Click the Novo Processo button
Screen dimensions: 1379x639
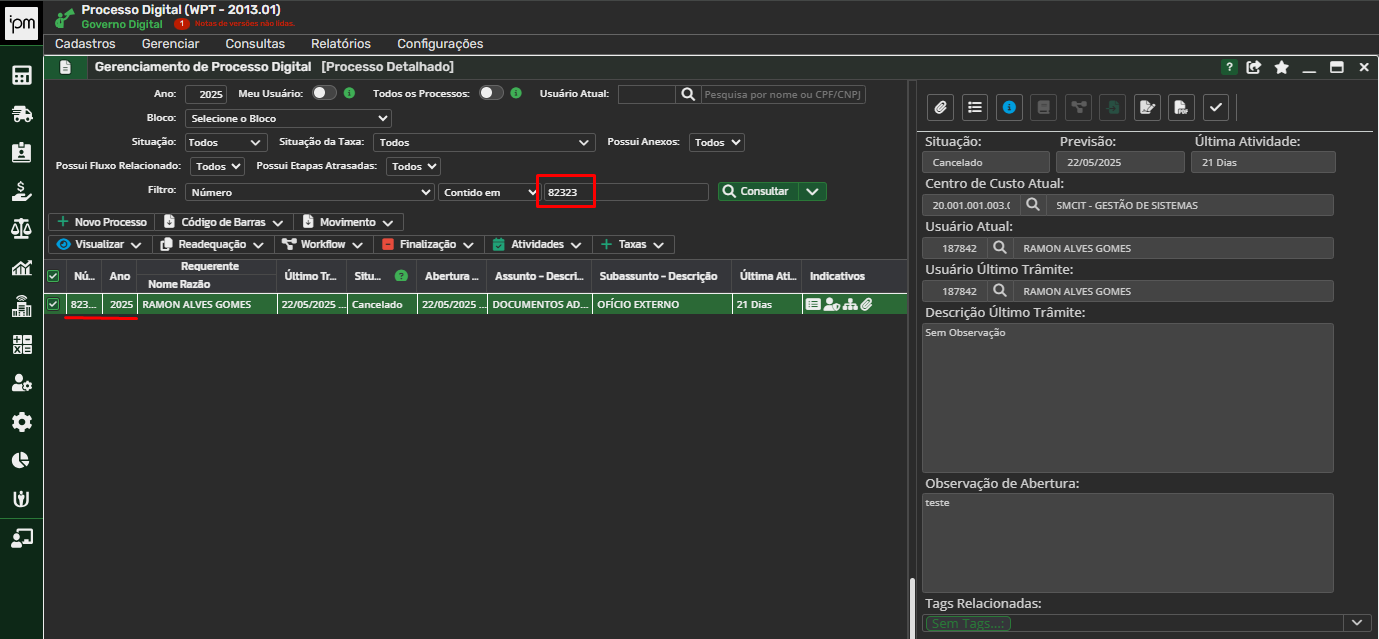point(102,222)
